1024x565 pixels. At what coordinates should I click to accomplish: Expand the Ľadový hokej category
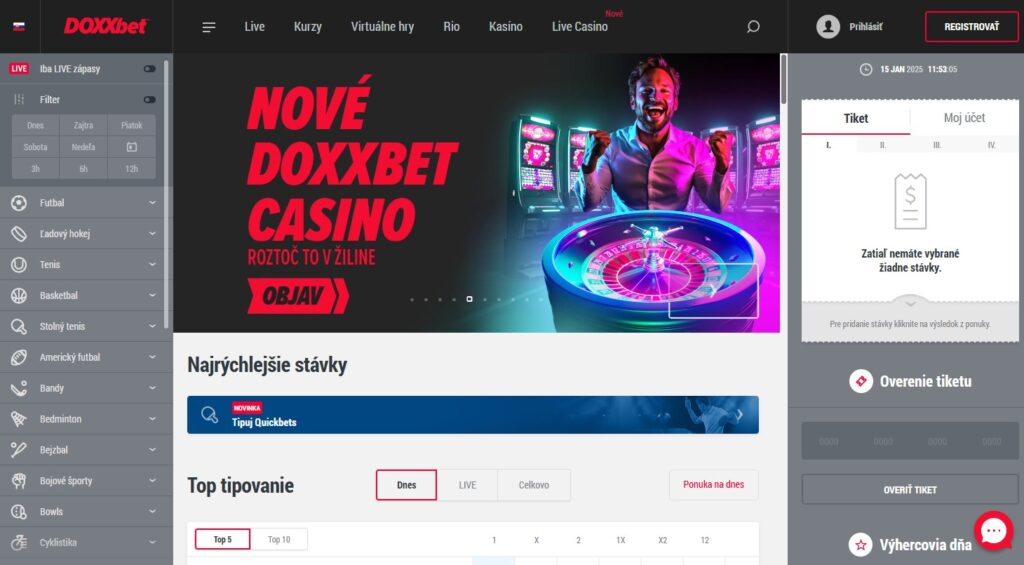(152, 233)
